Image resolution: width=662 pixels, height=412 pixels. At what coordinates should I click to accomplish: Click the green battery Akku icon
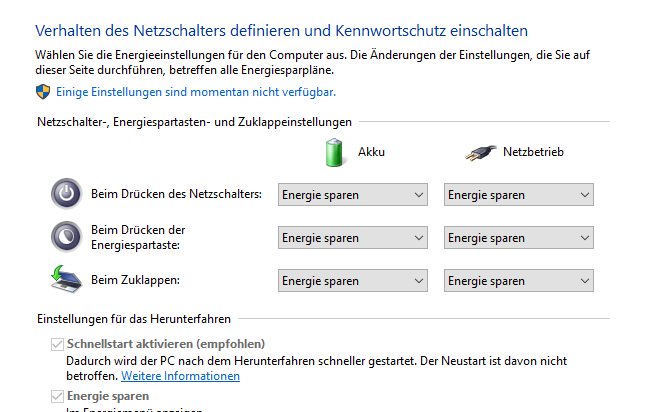[x=334, y=153]
